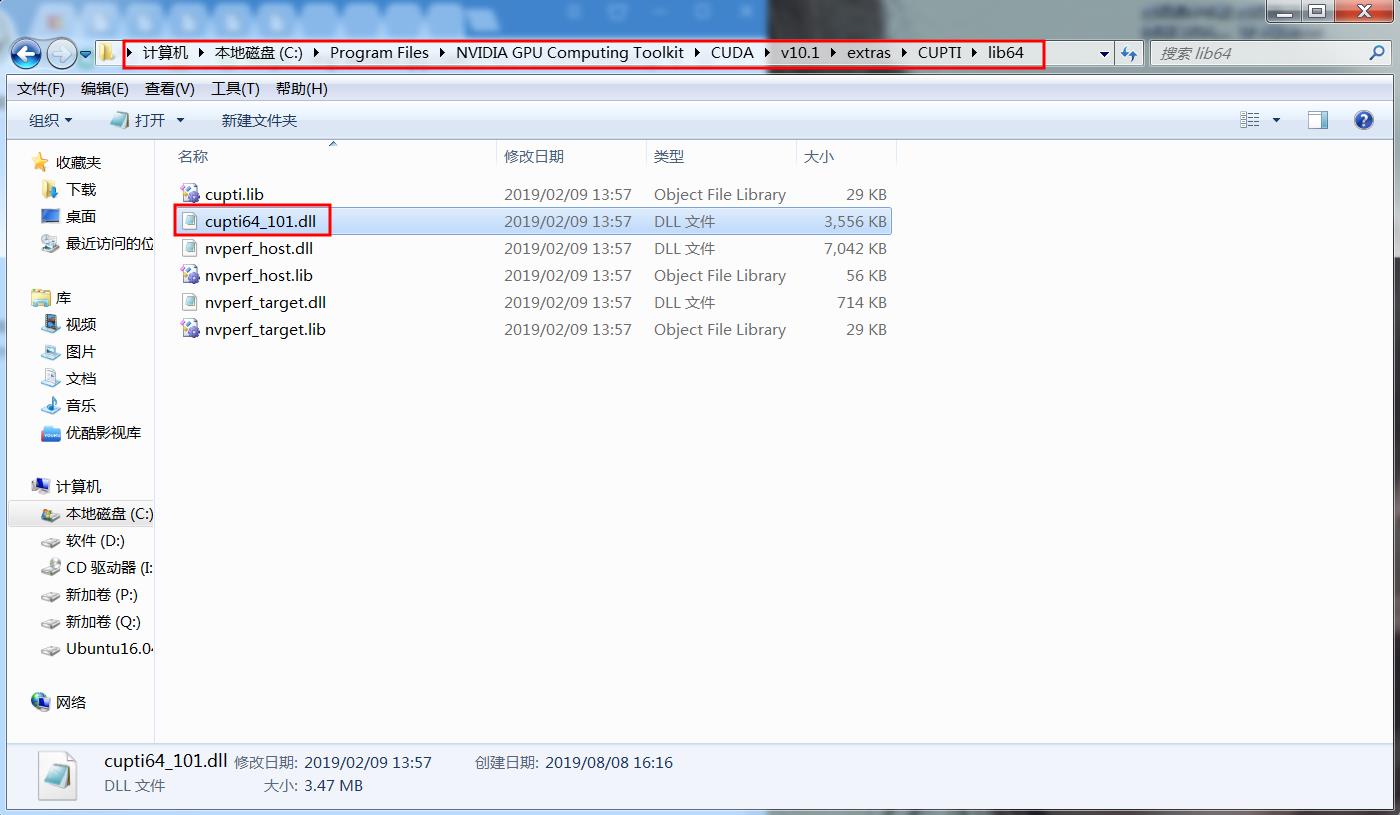
Task: Click v10.1 in the address path
Action: (800, 53)
